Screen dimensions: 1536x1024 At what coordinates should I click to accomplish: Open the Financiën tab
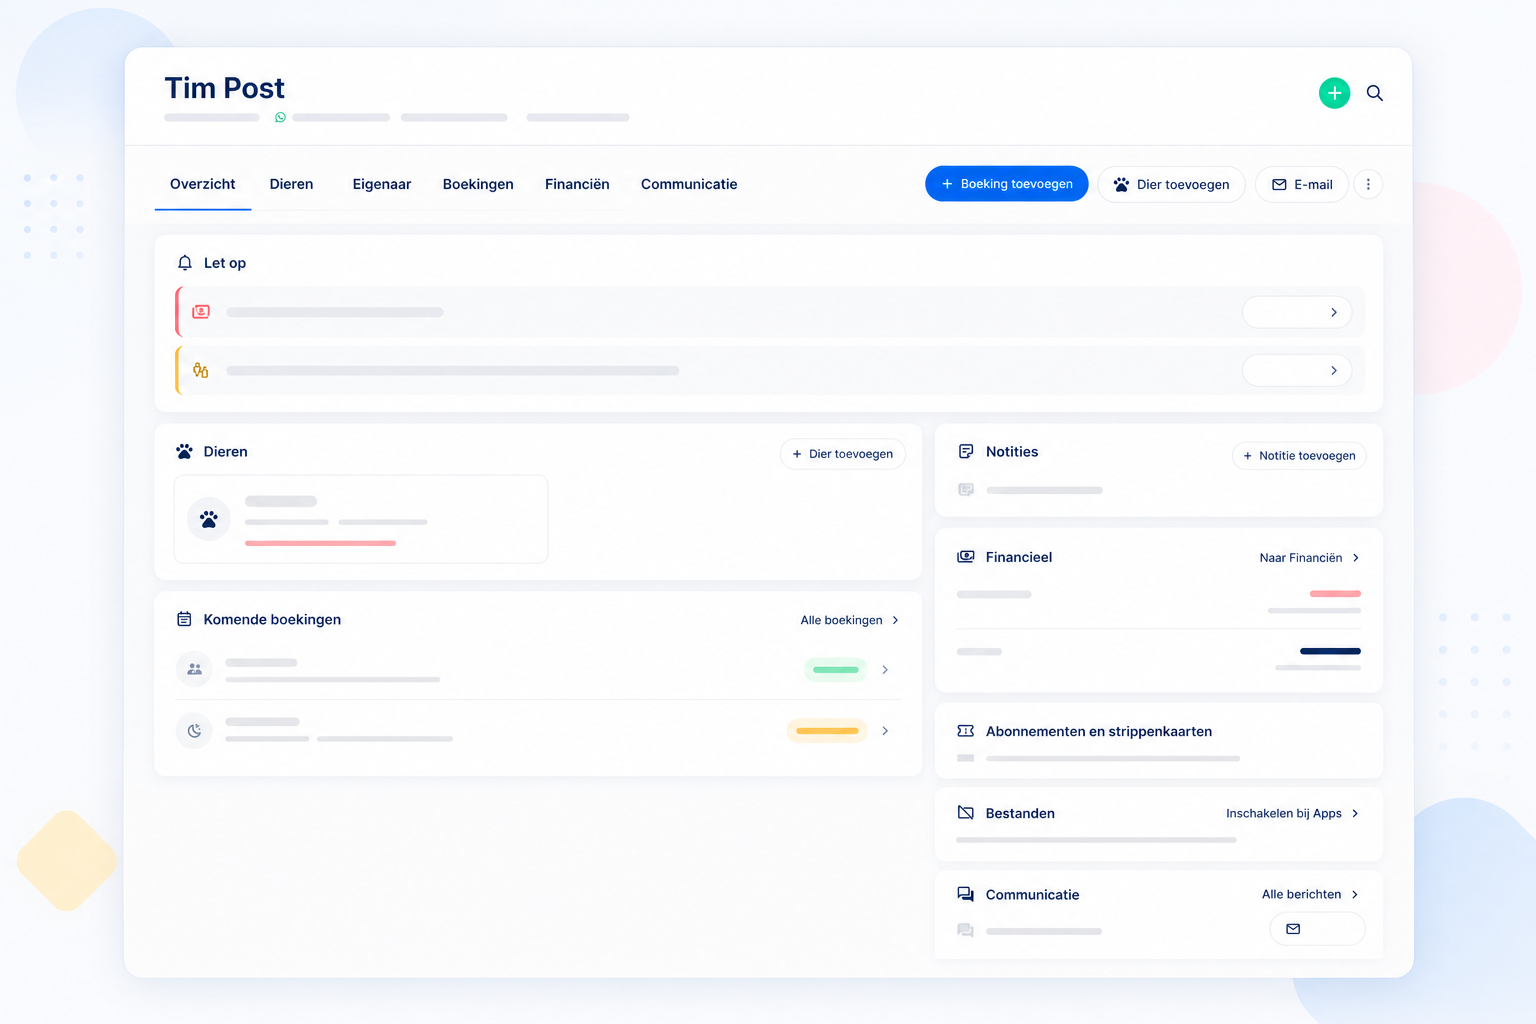pos(577,184)
